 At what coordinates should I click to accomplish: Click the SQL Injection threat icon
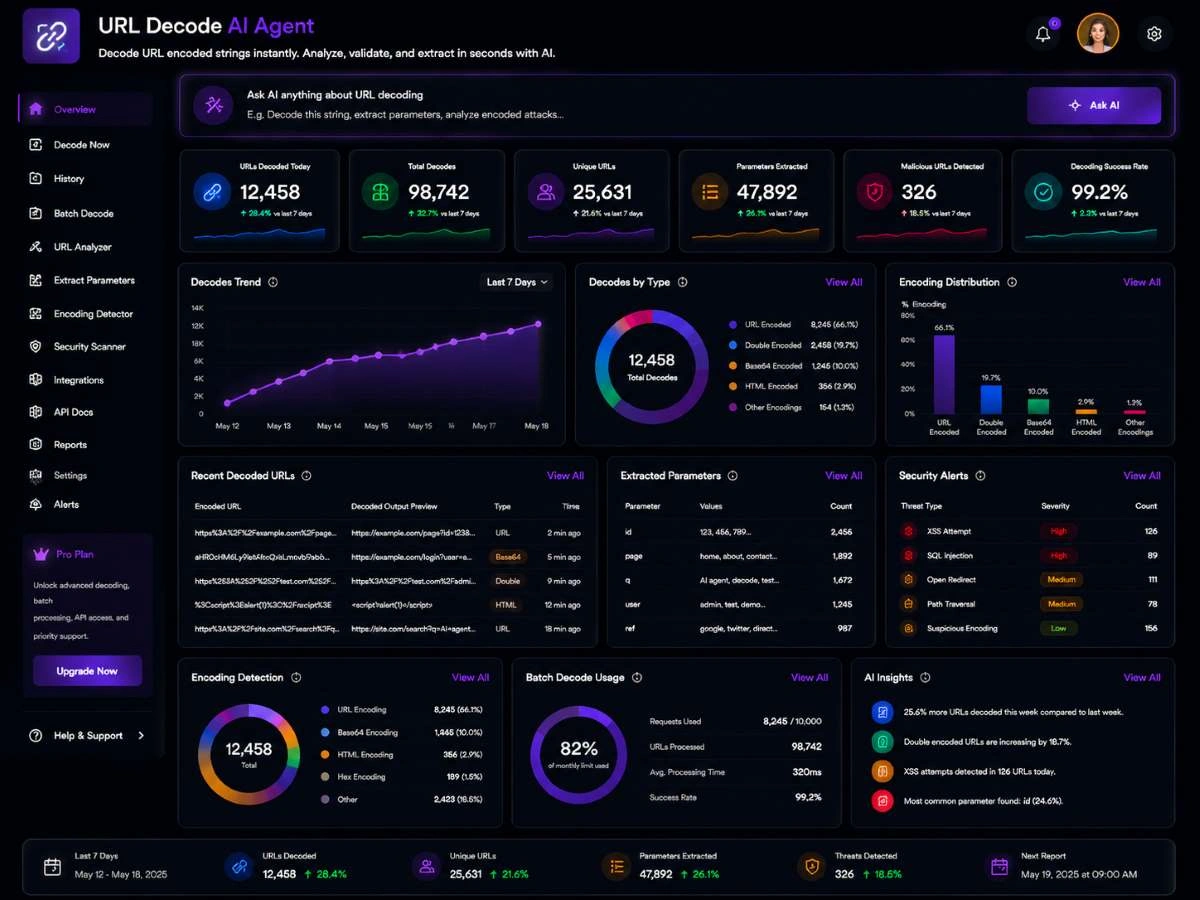pos(909,556)
